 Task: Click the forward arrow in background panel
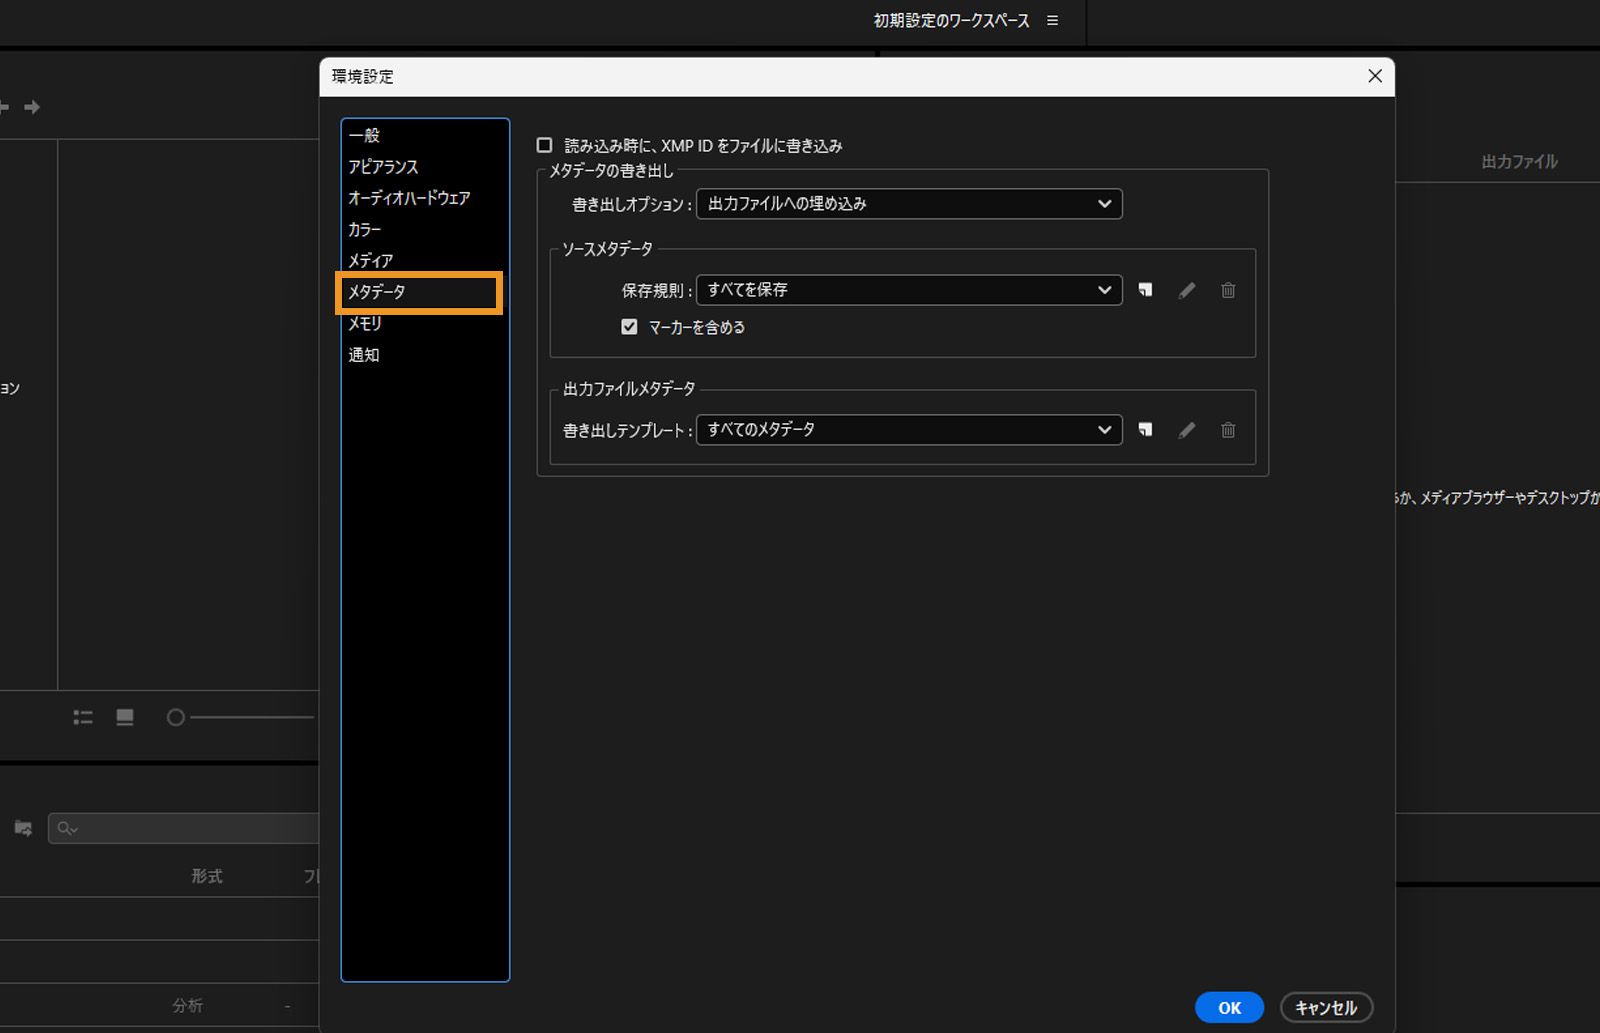coord(32,107)
